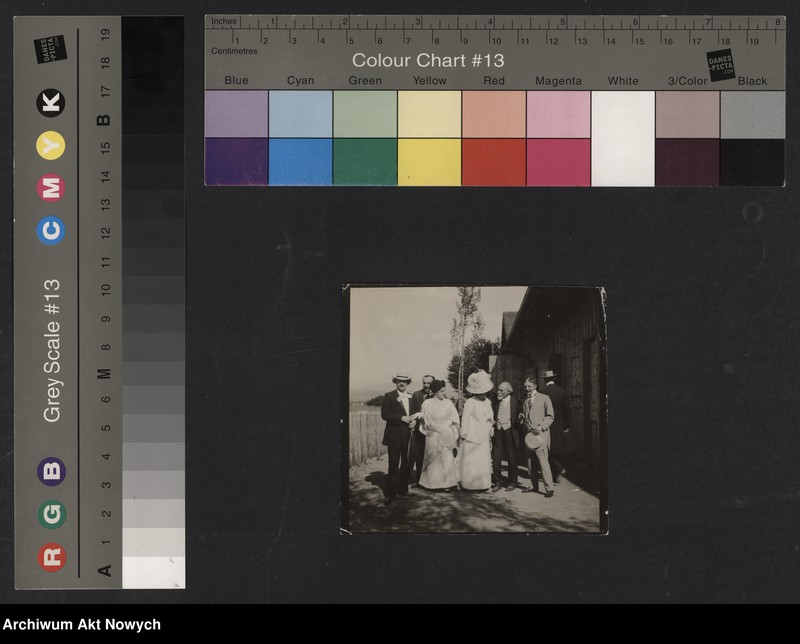Select the light lavender swatch under Blue
Viewport: 800px width, 644px height.
(x=236, y=114)
